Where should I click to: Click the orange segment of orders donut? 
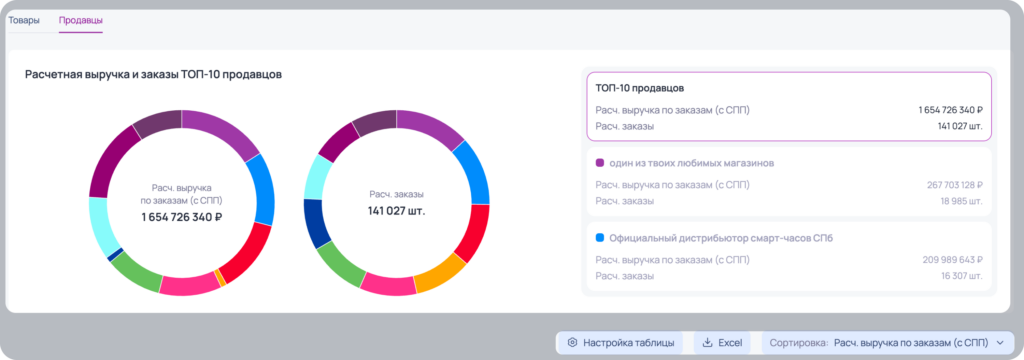pos(440,272)
